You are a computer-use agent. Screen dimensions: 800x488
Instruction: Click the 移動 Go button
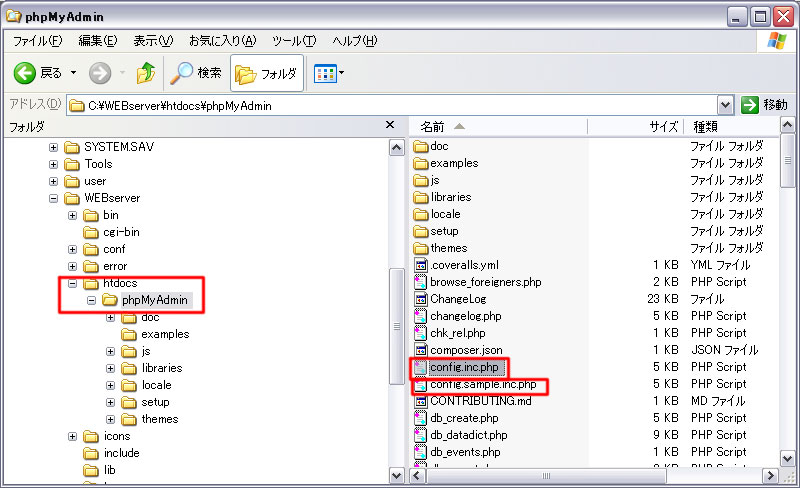coord(764,105)
